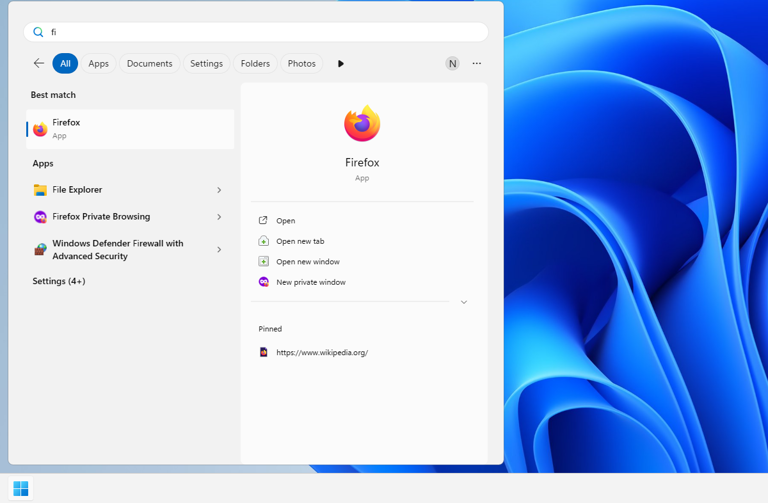Screen dimensions: 768x503
Task: Click the File Explorer folder icon
Action: [x=40, y=190]
